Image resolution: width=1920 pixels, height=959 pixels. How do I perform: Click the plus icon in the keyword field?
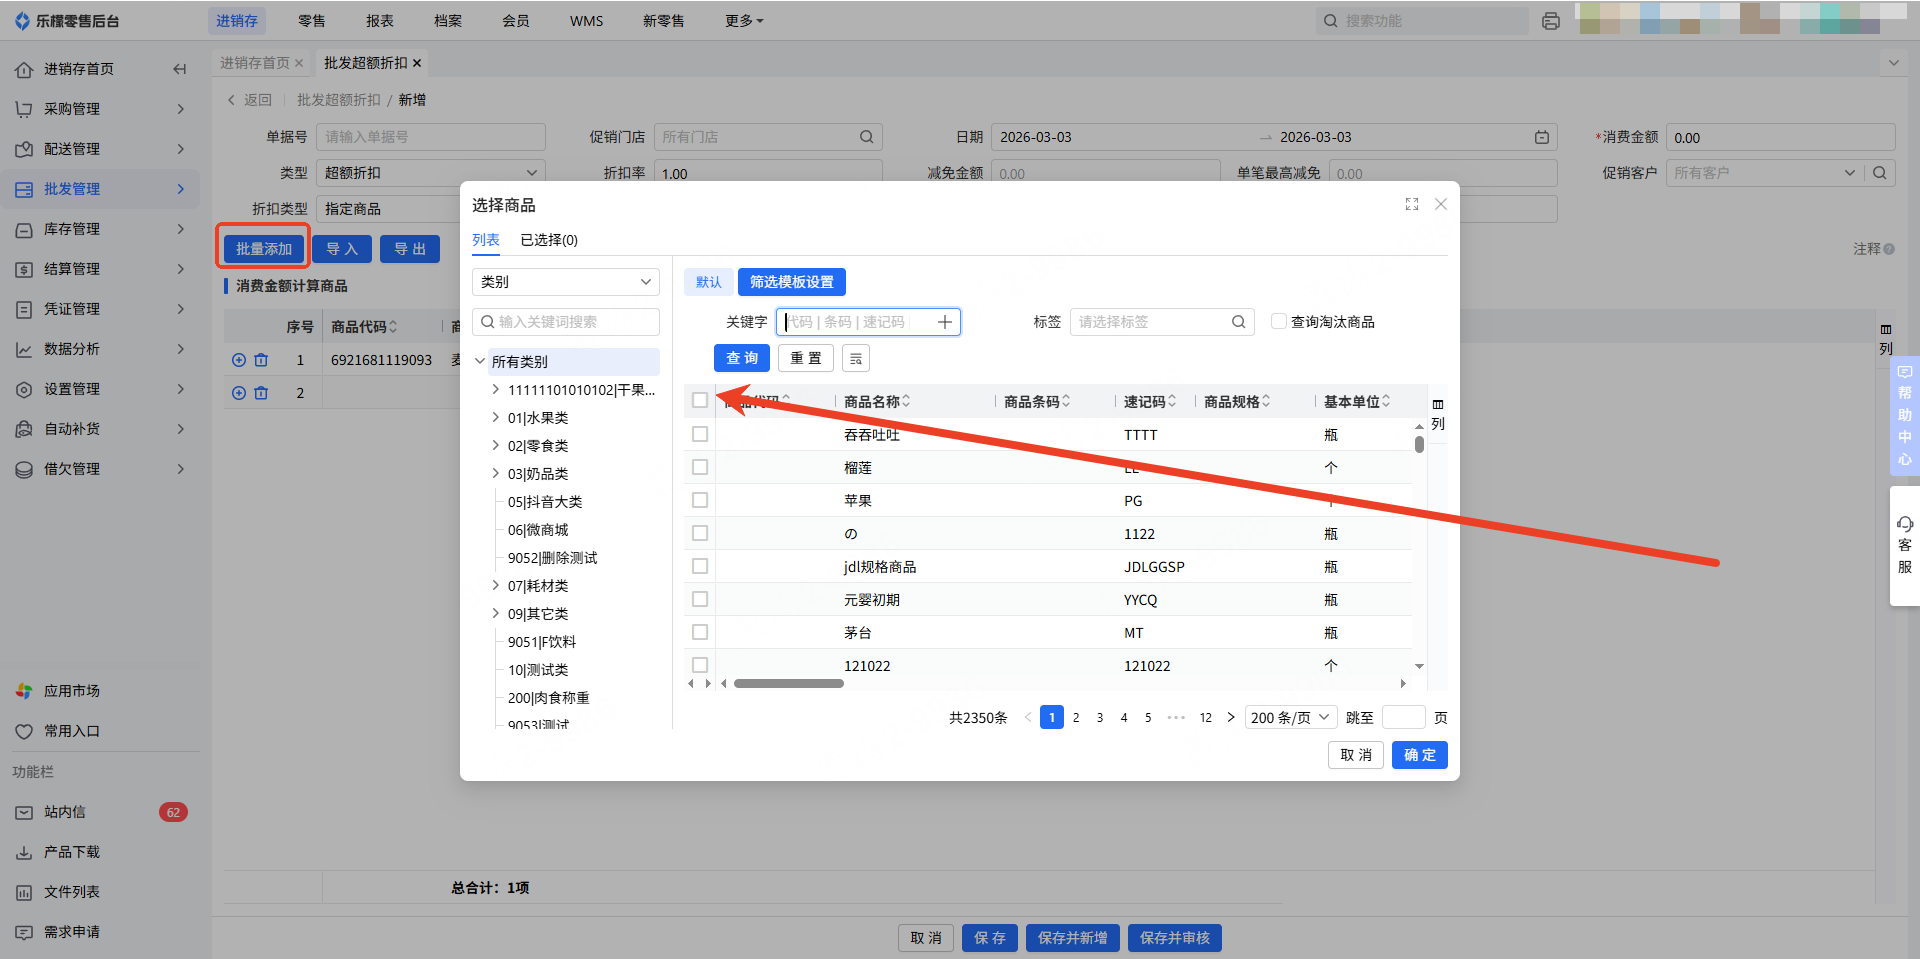pos(944,322)
